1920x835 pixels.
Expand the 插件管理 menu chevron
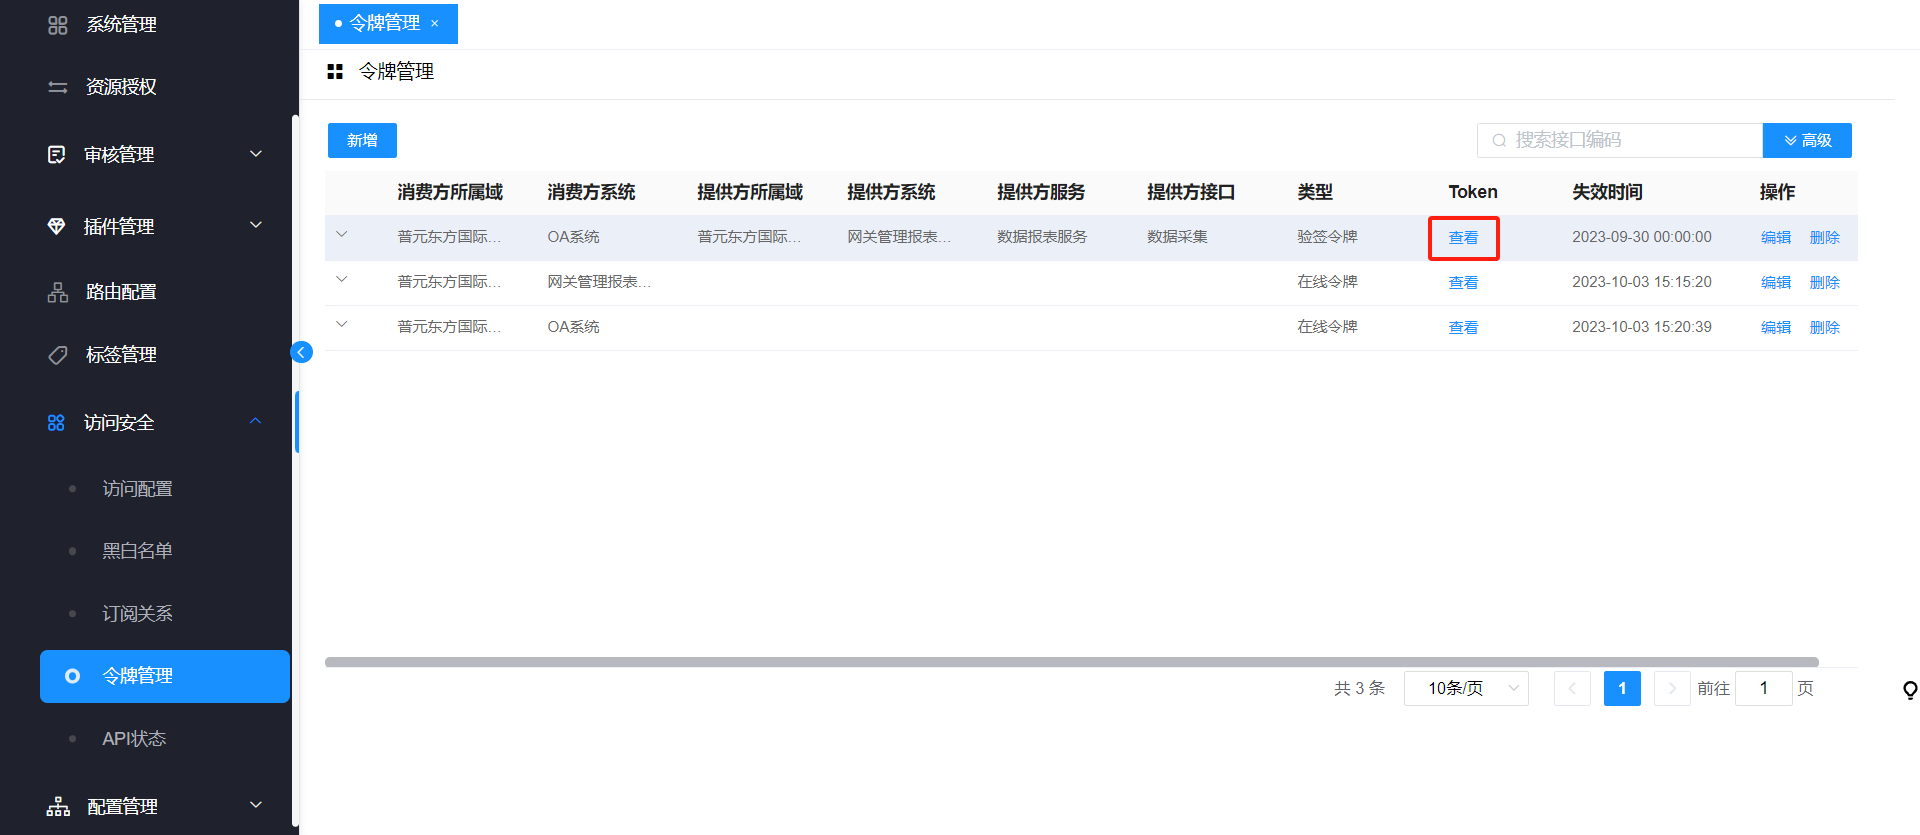pos(256,225)
